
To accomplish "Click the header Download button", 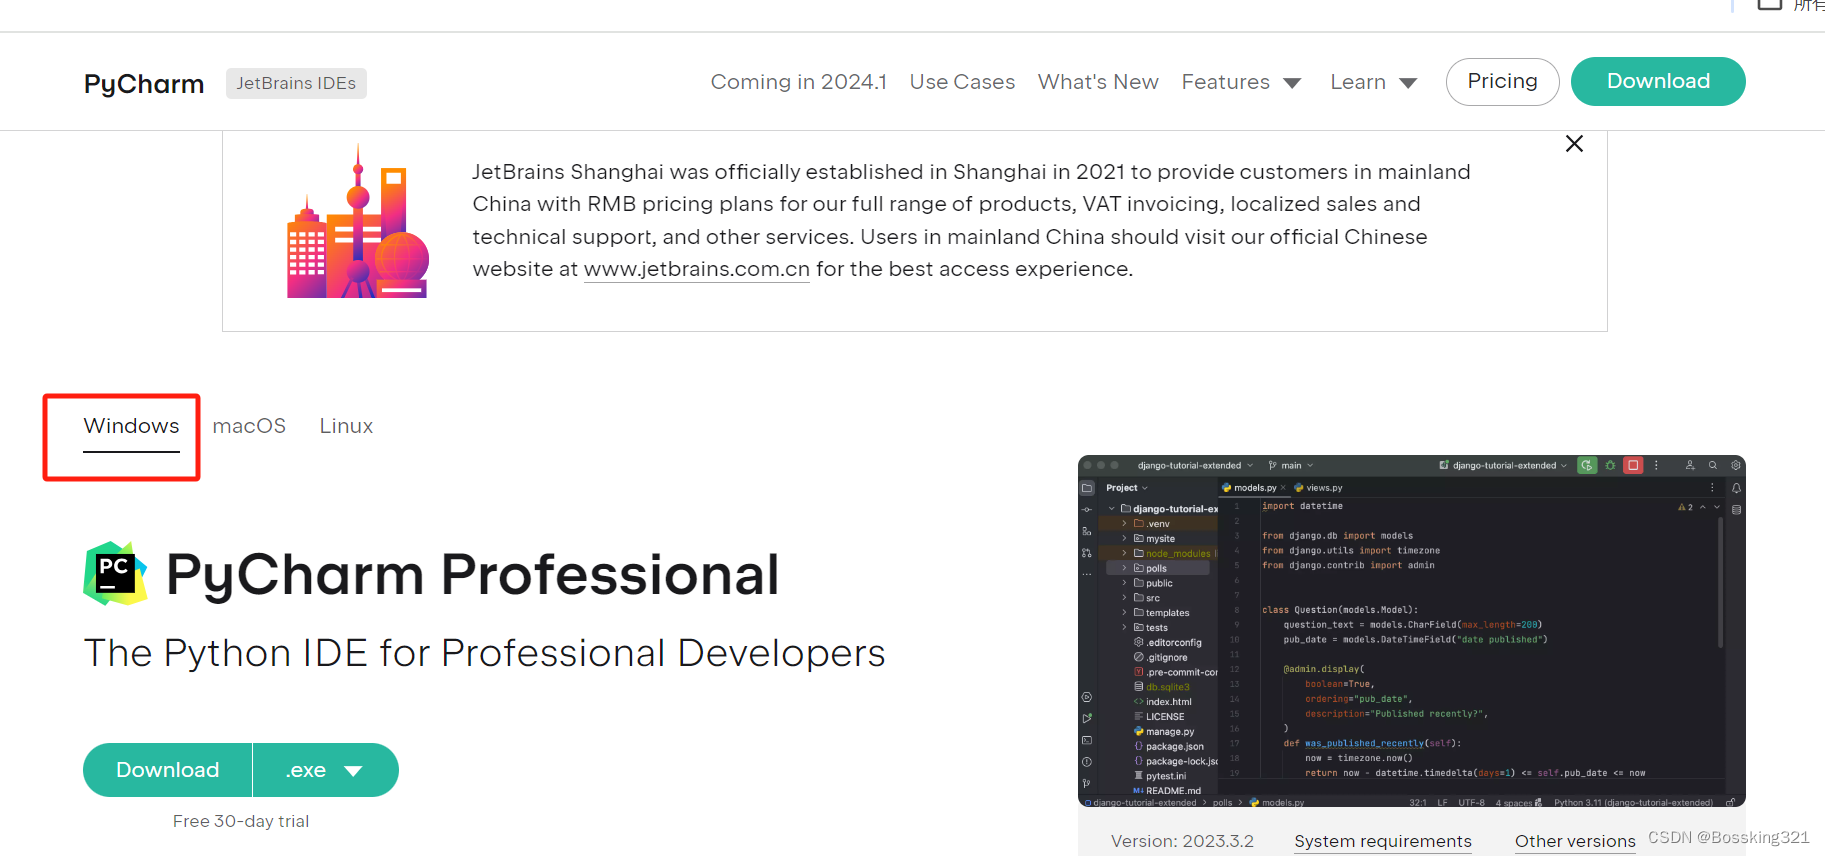I will click(1658, 81).
